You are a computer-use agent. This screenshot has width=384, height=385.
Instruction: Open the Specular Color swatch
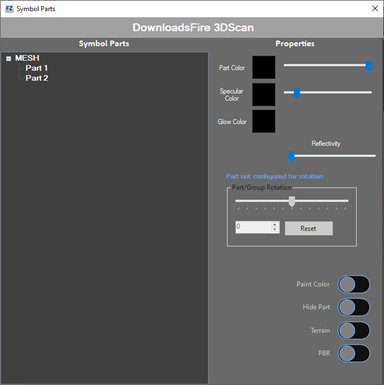click(x=264, y=95)
